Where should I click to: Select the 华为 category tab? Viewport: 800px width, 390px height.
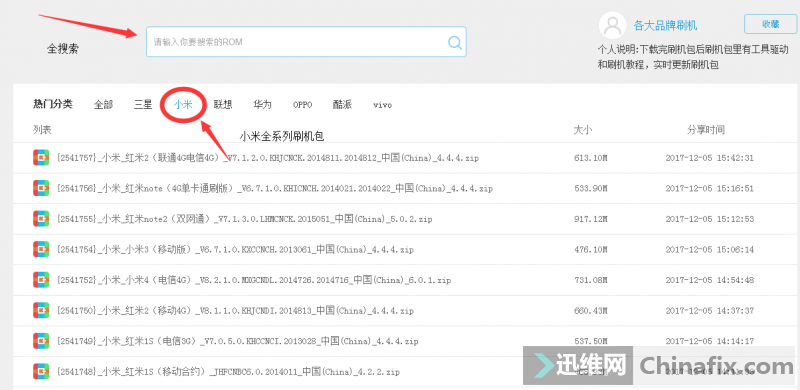click(262, 105)
